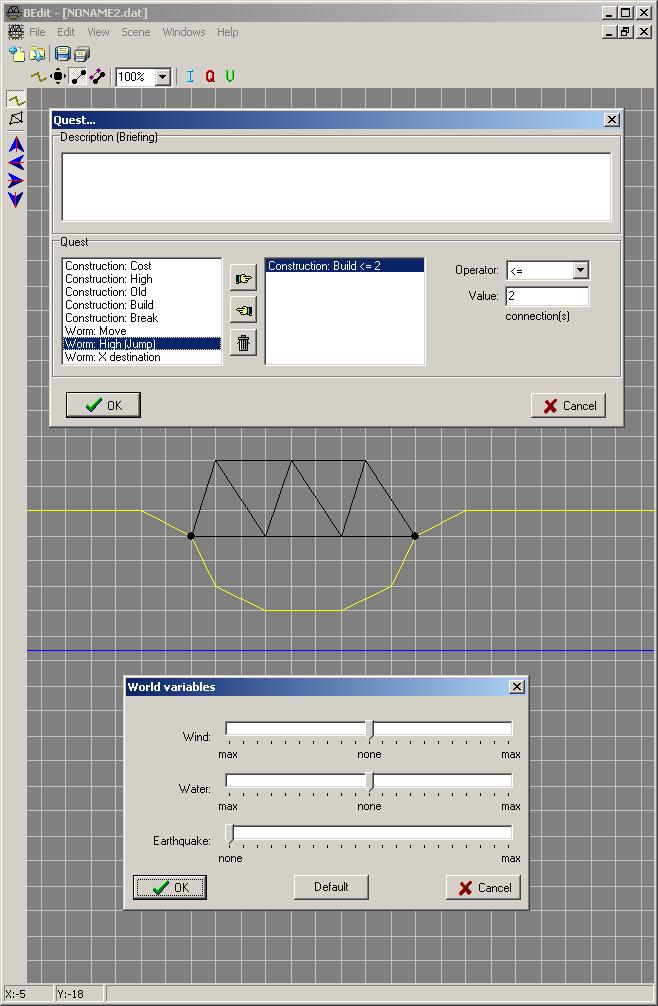658x1006 pixels.
Task: Click the Value input field
Action: coord(547,296)
